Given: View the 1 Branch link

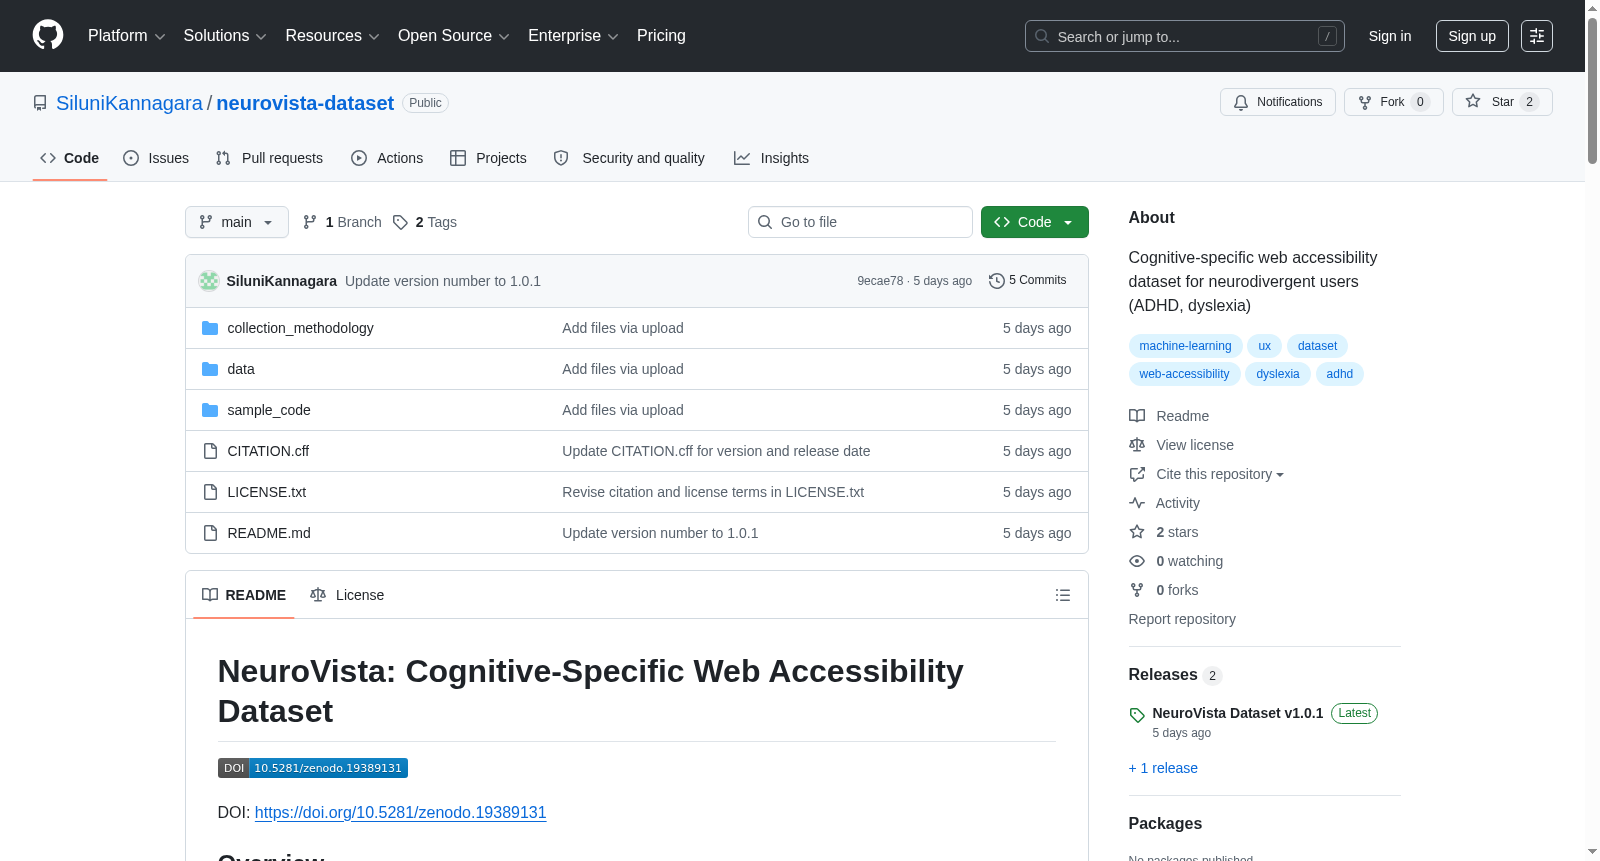Looking at the screenshot, I should tap(342, 222).
